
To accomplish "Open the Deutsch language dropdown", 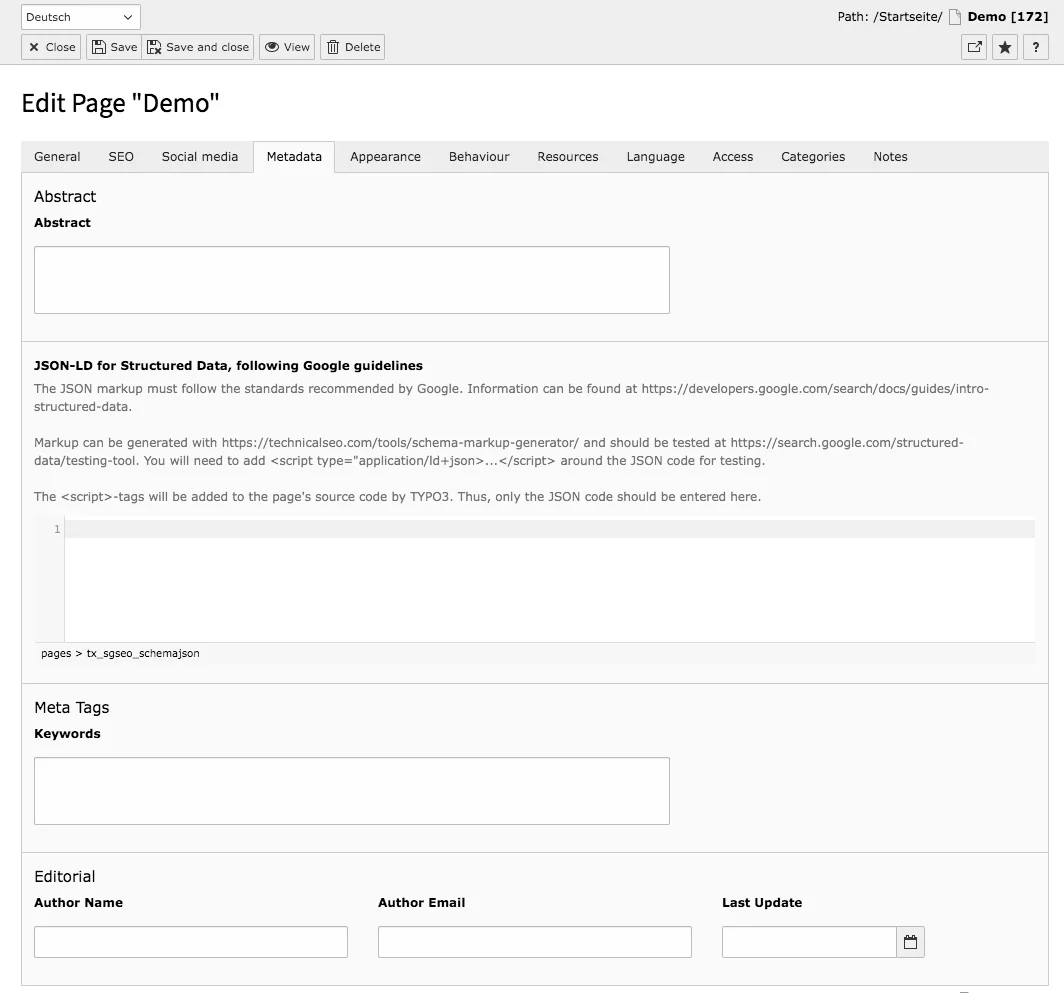I will (x=80, y=16).
